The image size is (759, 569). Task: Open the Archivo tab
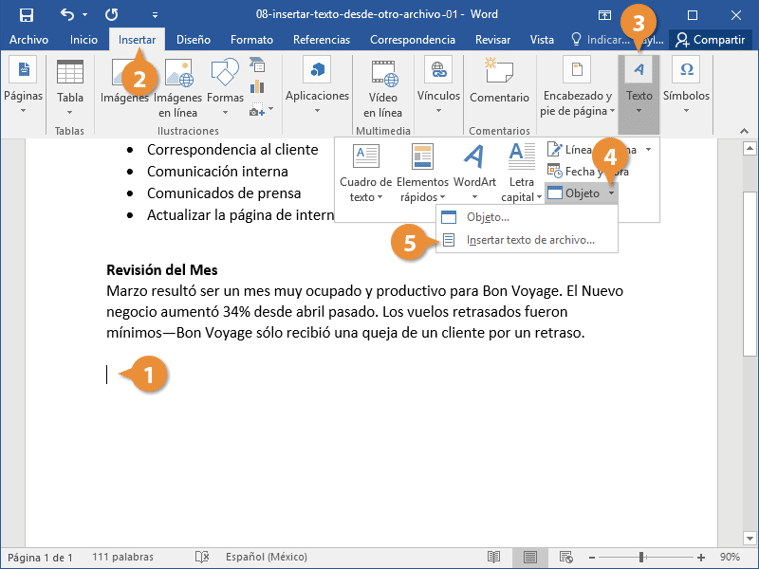point(29,40)
